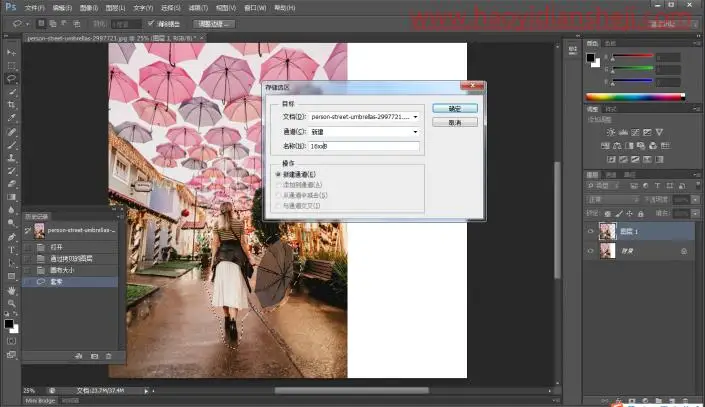Viewport: 705px width, 407px height.
Task: Open the 文件 menu
Action: pos(35,8)
